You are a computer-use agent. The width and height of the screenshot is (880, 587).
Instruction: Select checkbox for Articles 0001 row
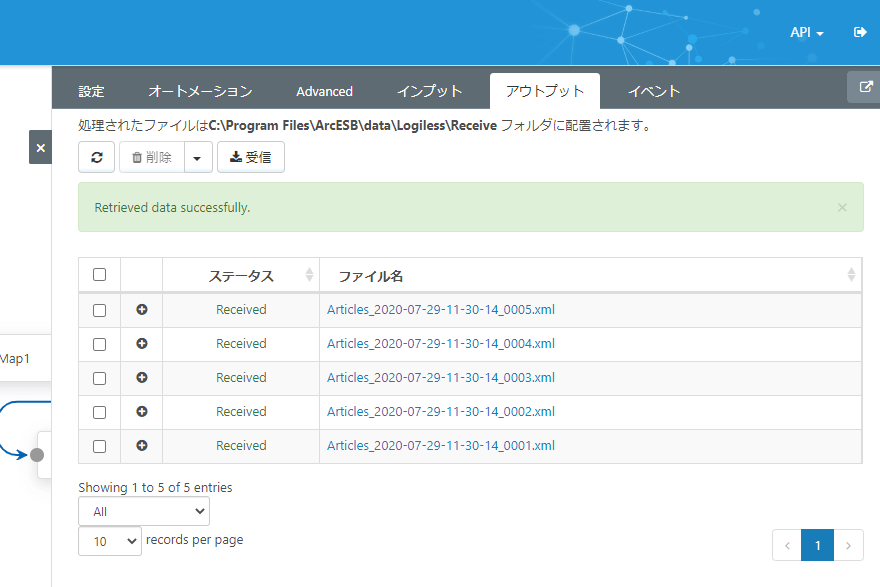click(x=99, y=446)
